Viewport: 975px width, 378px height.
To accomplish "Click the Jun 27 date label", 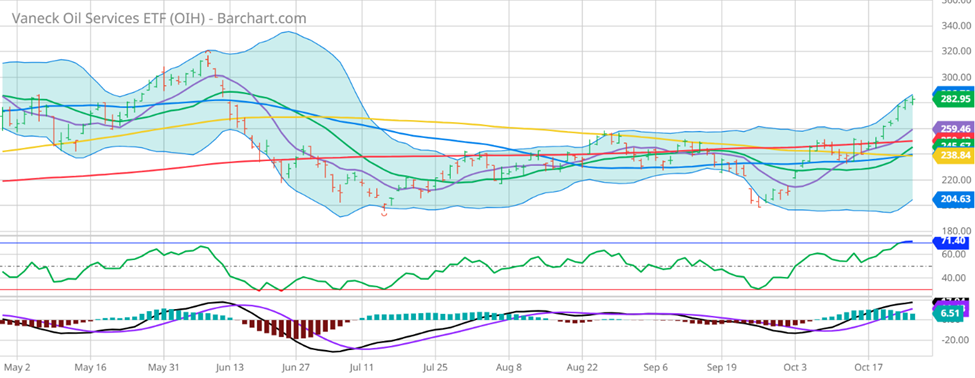I will [296, 366].
